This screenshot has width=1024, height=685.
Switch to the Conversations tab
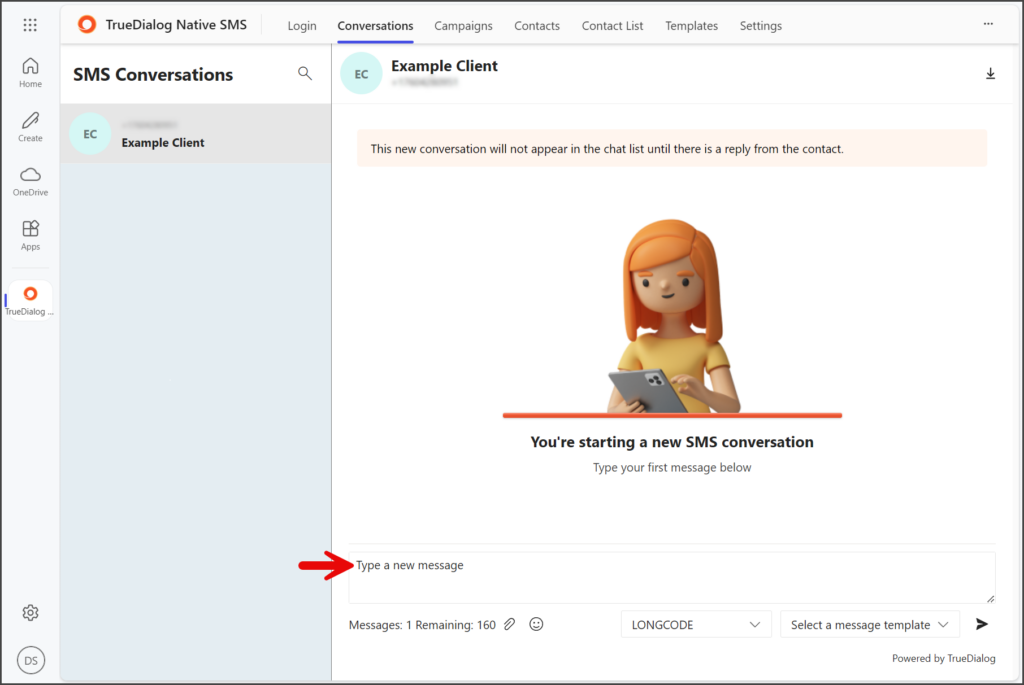tap(375, 25)
